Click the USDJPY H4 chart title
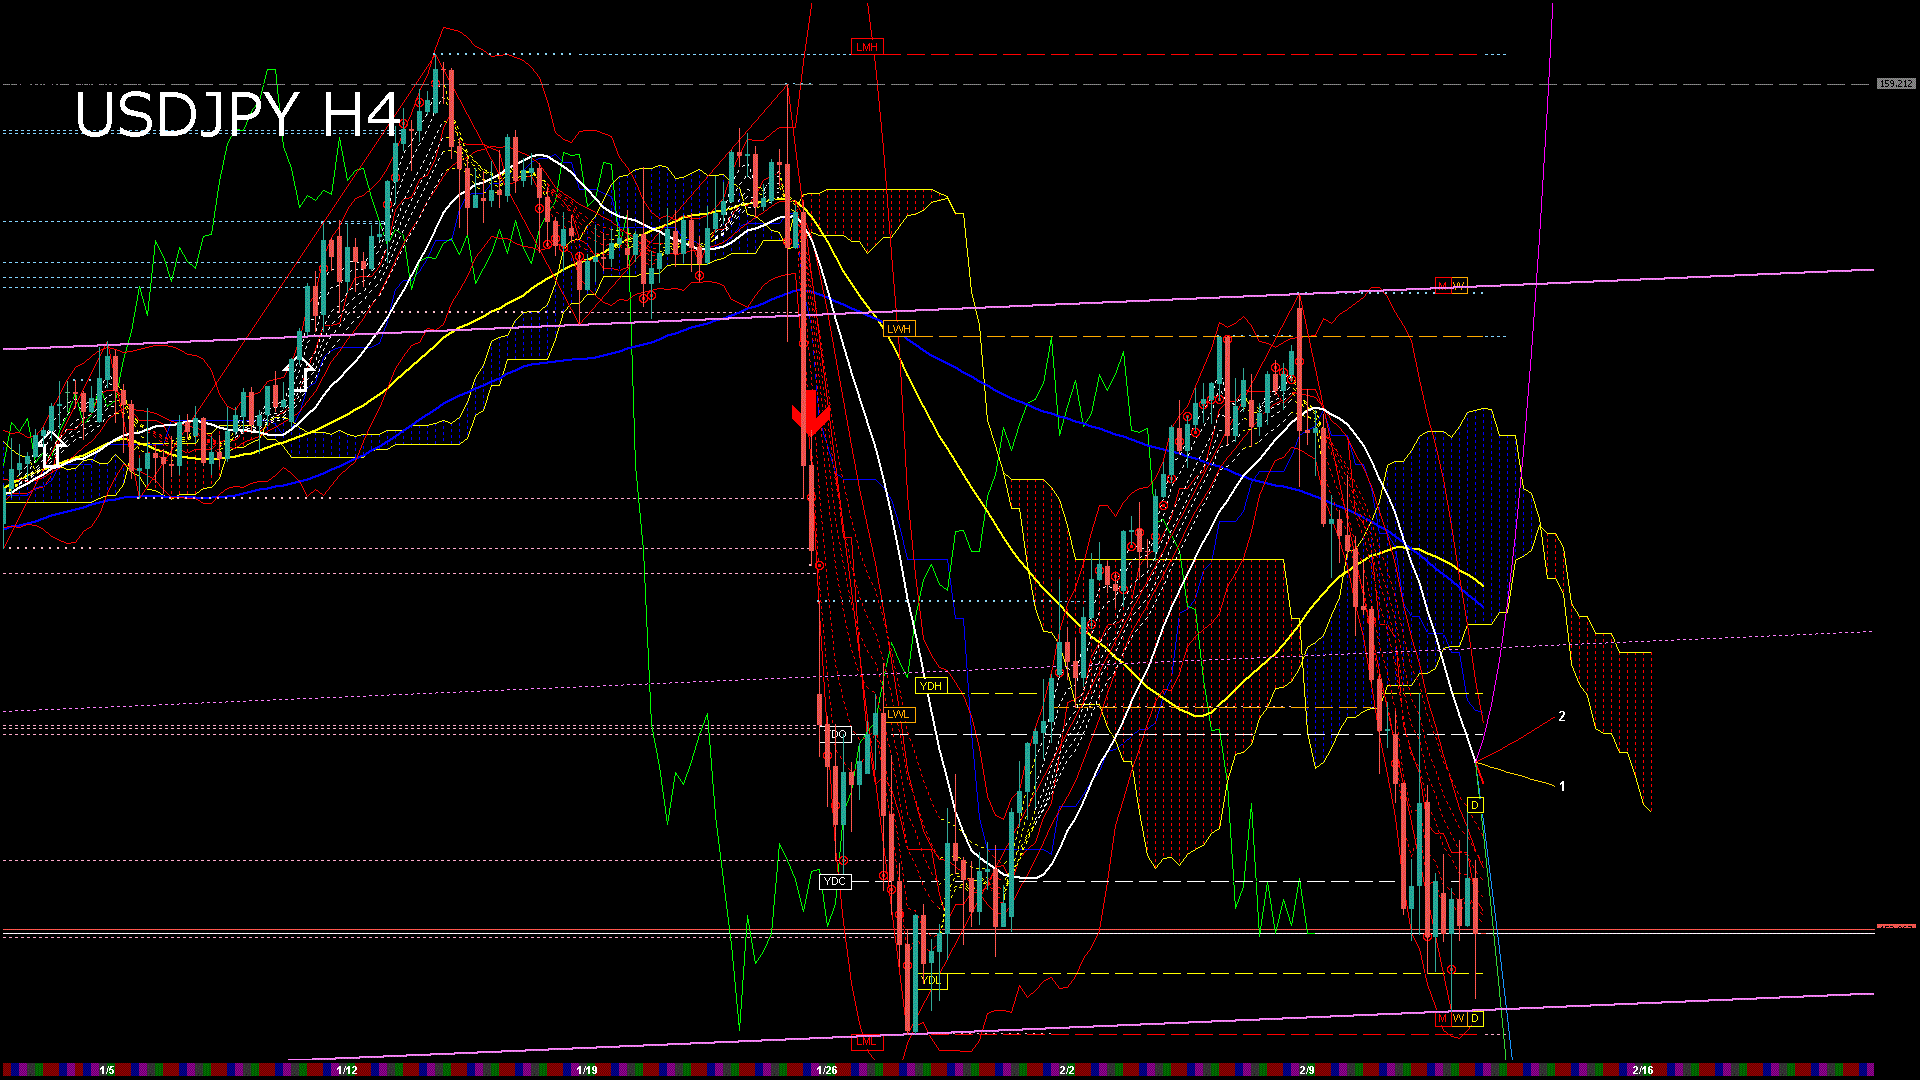The image size is (1920, 1080). click(237, 114)
